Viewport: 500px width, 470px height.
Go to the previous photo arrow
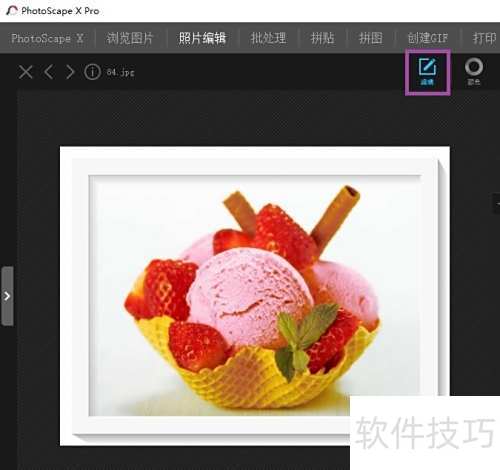click(x=49, y=72)
